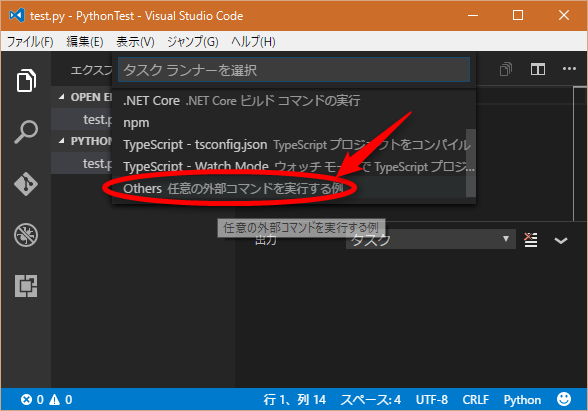Open the Explorer view in activity bar
Viewport: 588px width, 411px height.
(x=26, y=80)
